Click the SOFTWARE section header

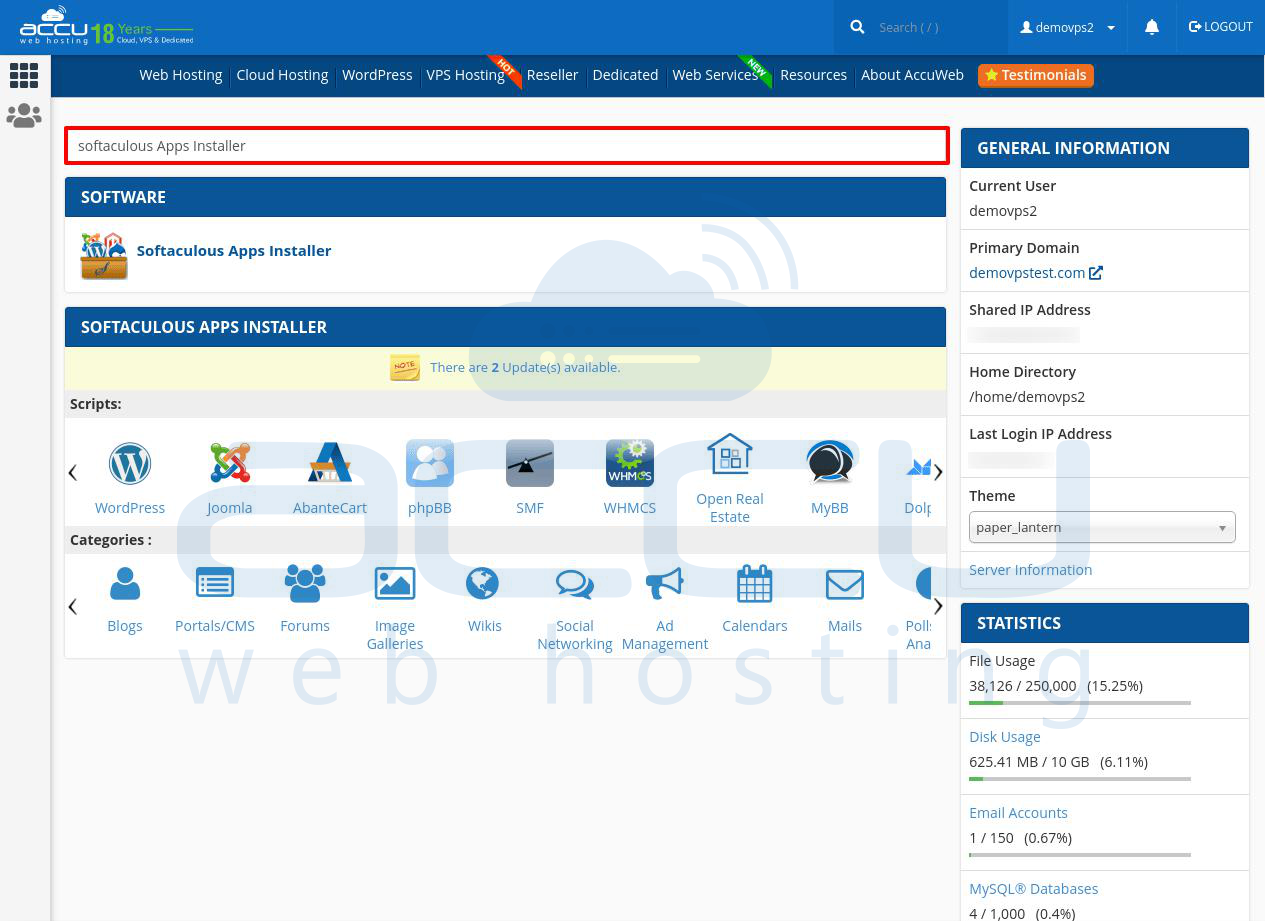(x=505, y=197)
